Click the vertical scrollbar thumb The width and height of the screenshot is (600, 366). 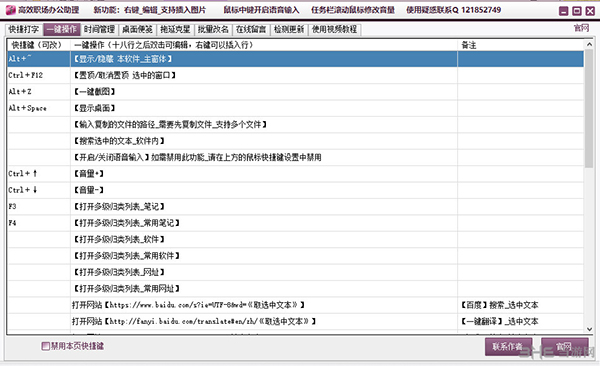pyautogui.click(x=589, y=108)
